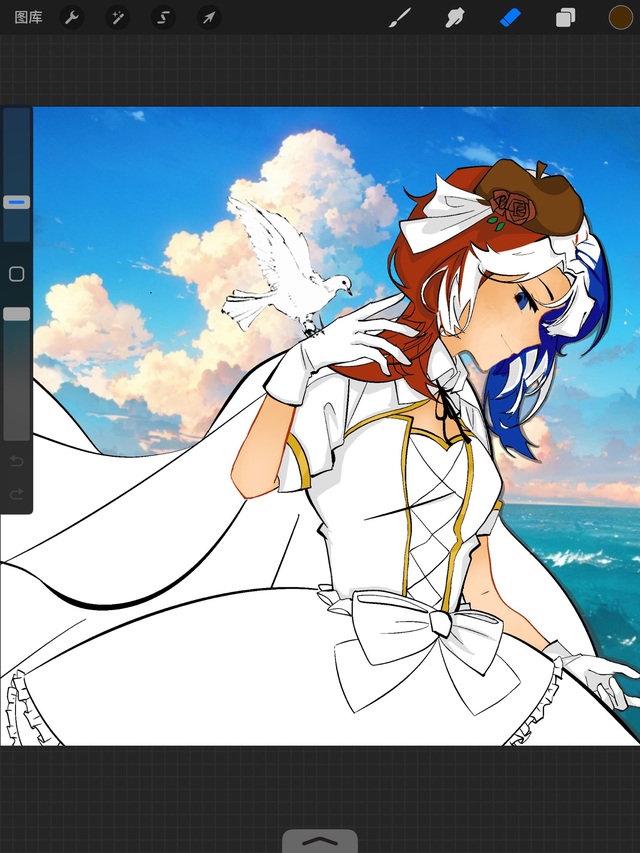
Task: Tap the square modify button on sidebar
Action: pos(17,274)
